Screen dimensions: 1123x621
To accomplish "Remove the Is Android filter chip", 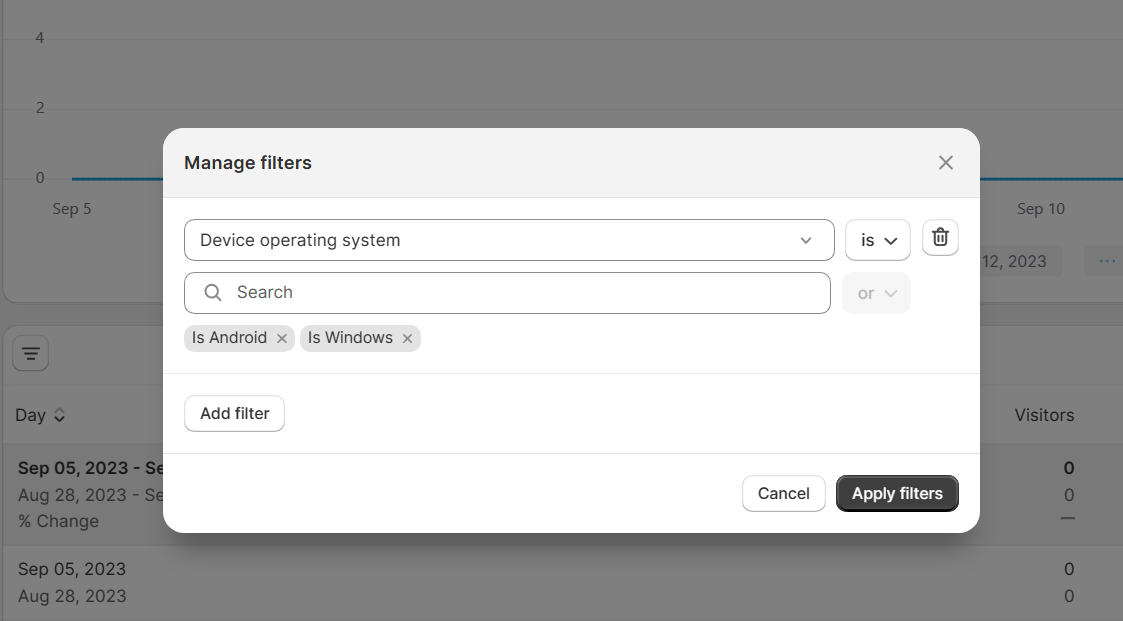I will tap(282, 339).
